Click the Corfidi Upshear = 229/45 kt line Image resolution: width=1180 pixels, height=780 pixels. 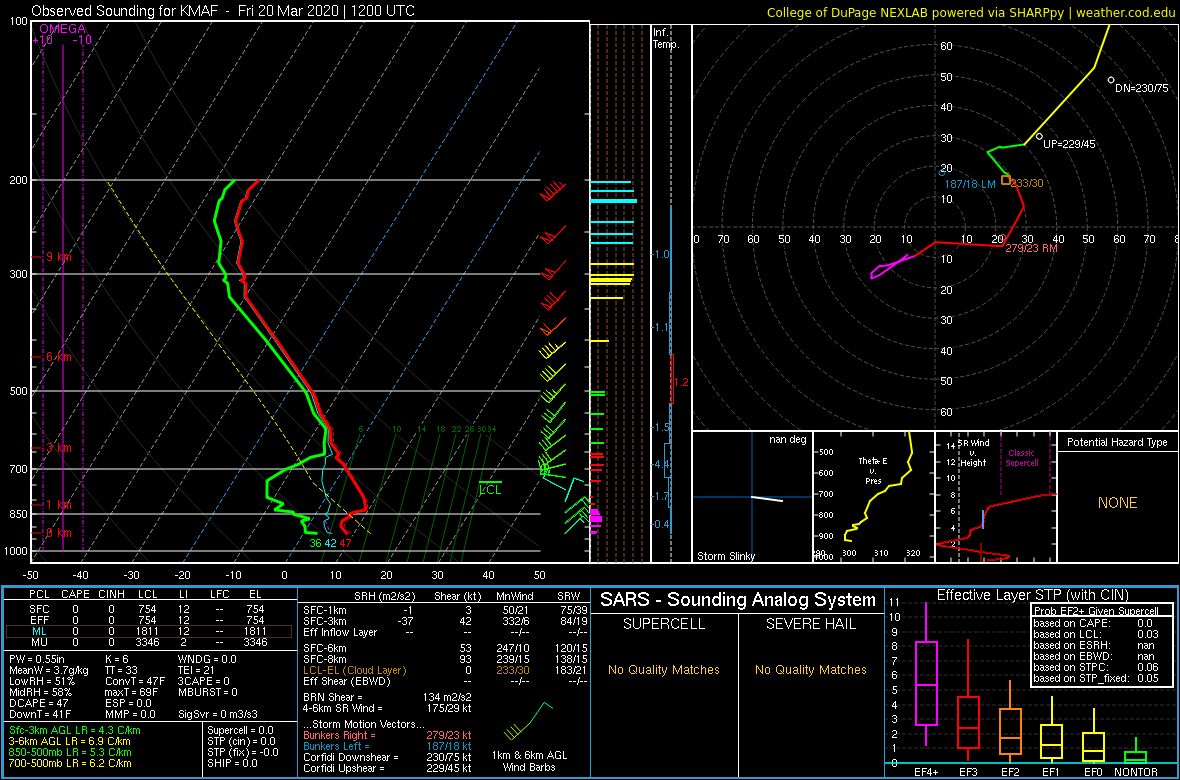(x=386, y=768)
